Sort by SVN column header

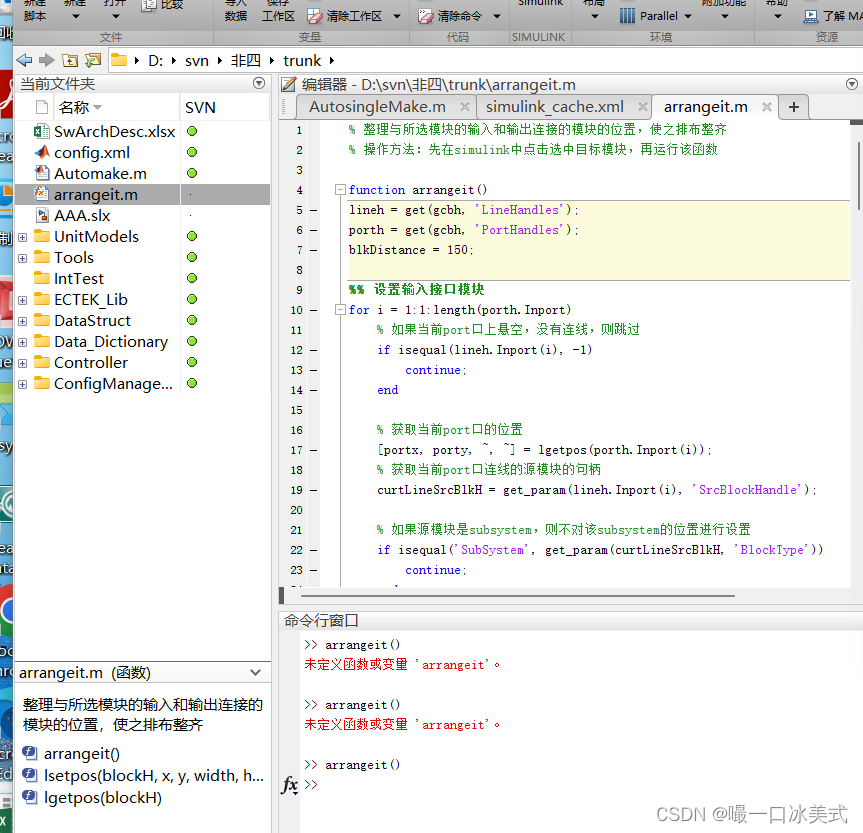point(225,107)
